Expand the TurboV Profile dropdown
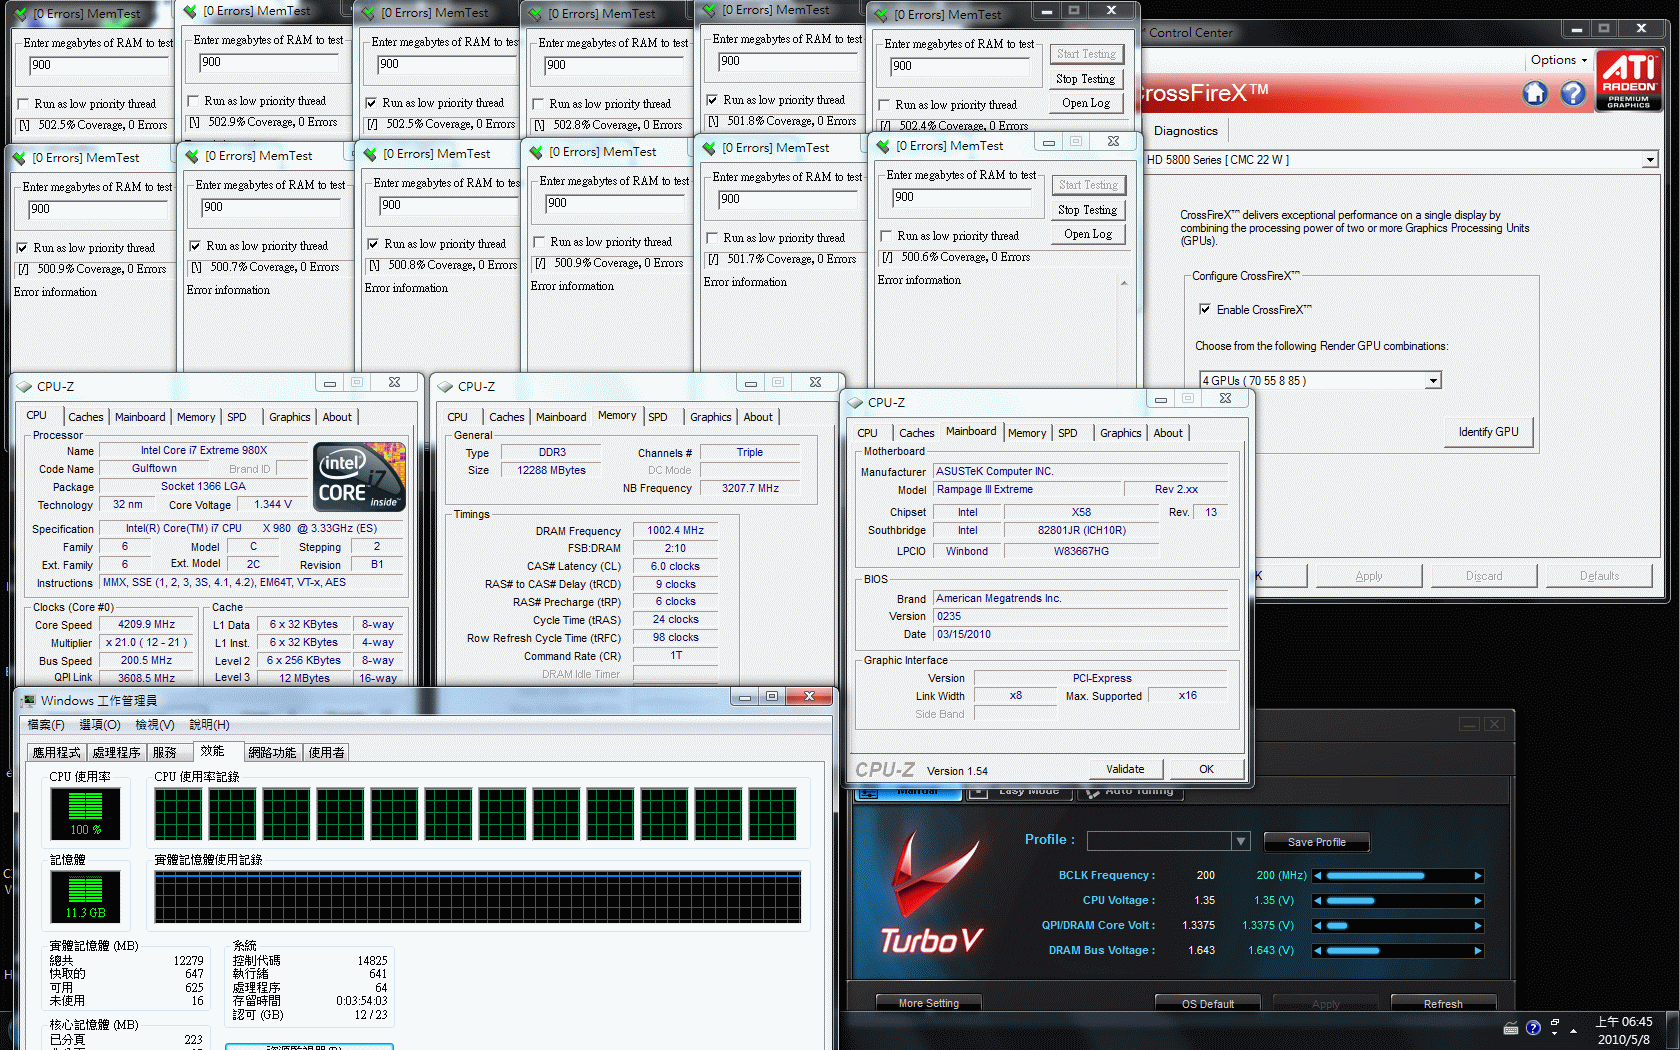The height and width of the screenshot is (1050, 1680). (1241, 841)
